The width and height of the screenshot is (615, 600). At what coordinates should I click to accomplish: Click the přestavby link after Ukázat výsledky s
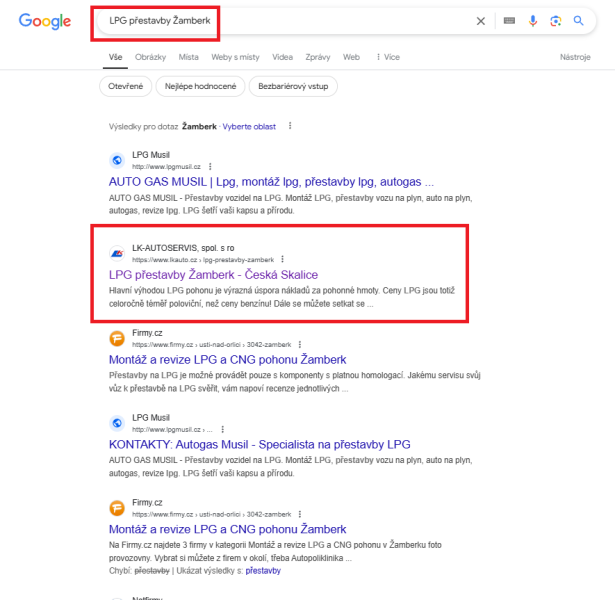click(x=263, y=571)
